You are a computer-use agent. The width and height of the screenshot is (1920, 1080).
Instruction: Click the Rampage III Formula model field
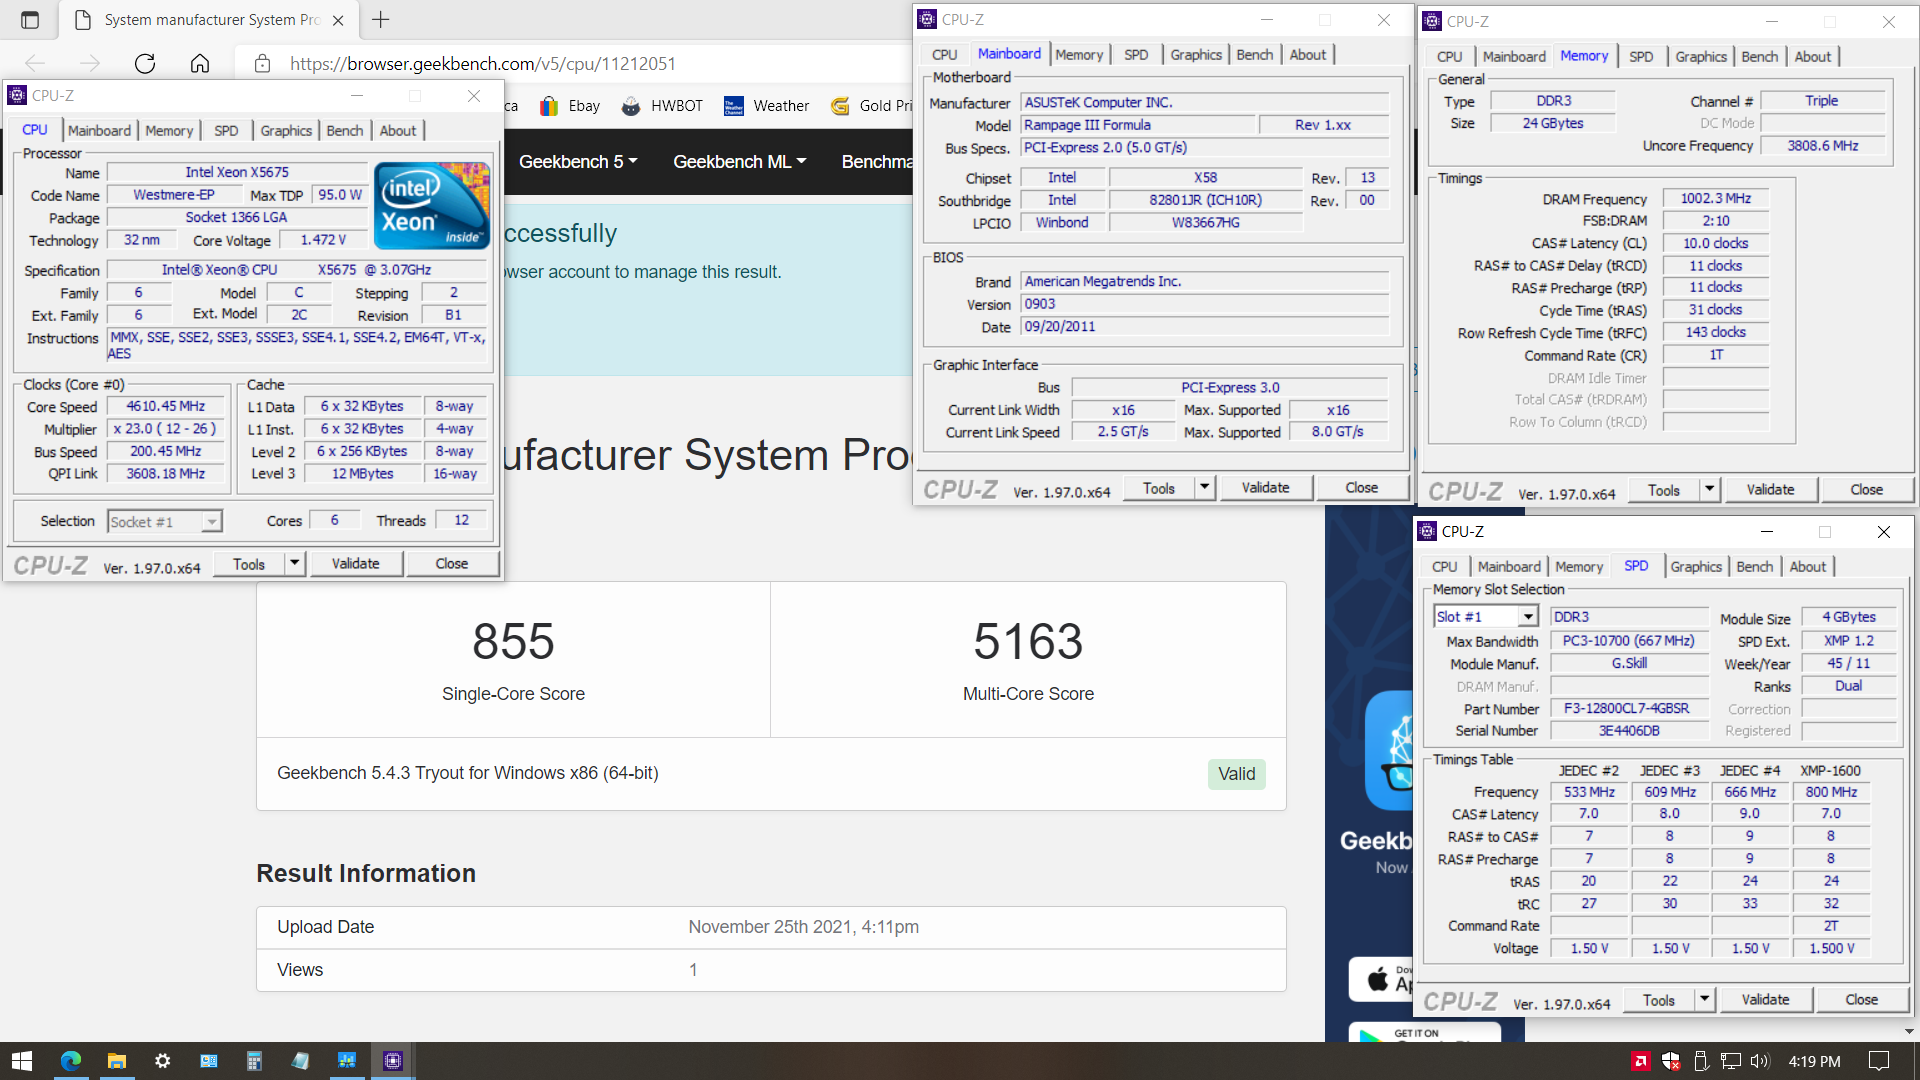click(1138, 125)
